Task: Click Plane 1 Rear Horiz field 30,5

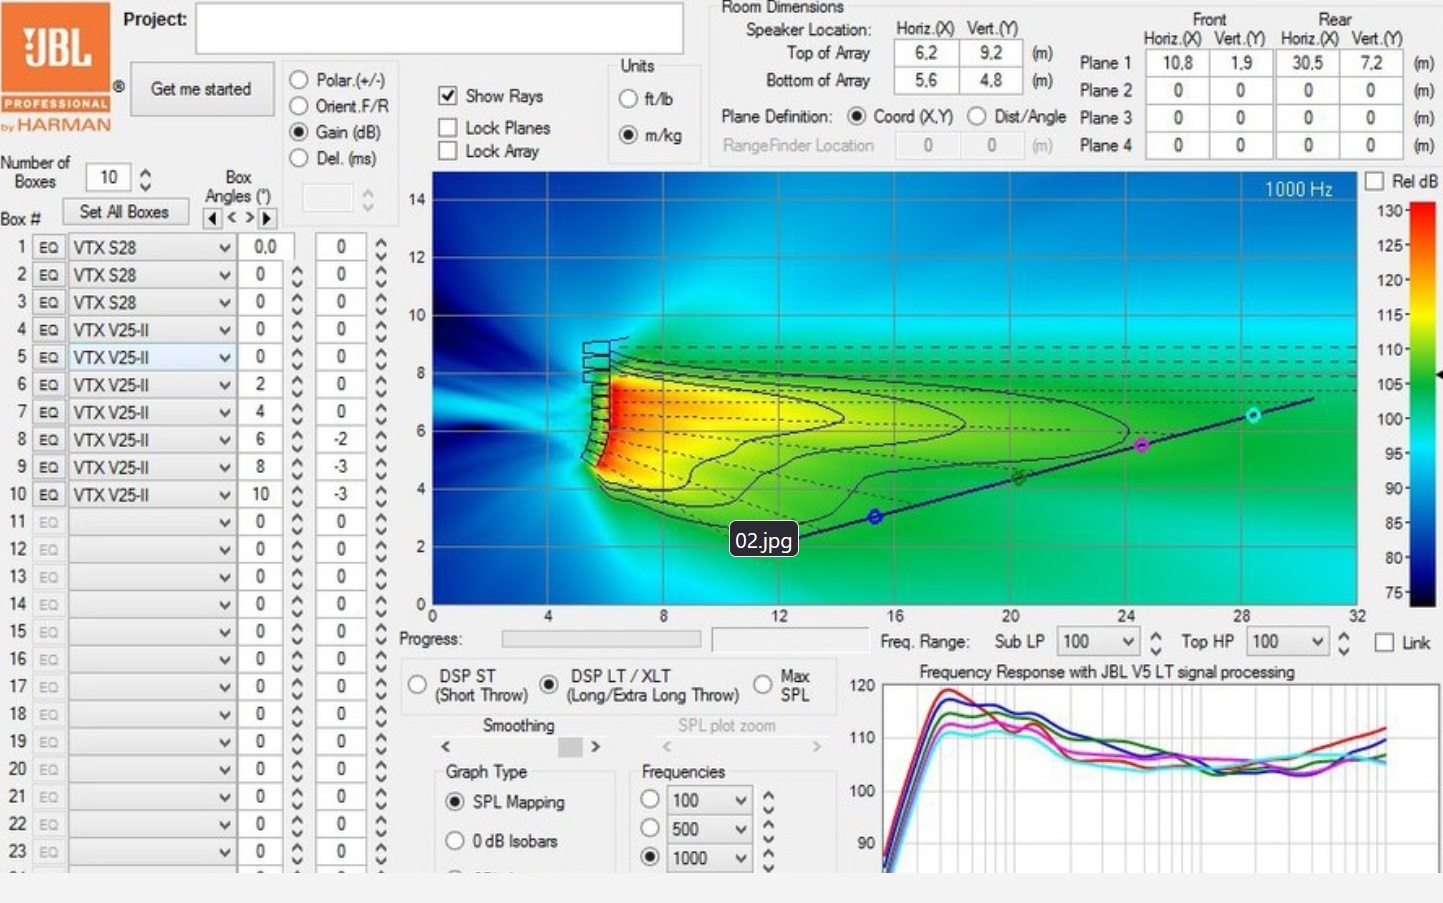Action: 1307,63
